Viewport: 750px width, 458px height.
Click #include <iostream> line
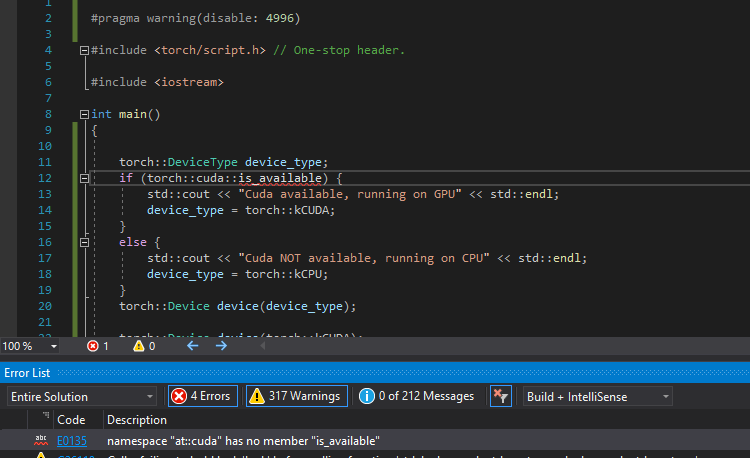tap(157, 82)
